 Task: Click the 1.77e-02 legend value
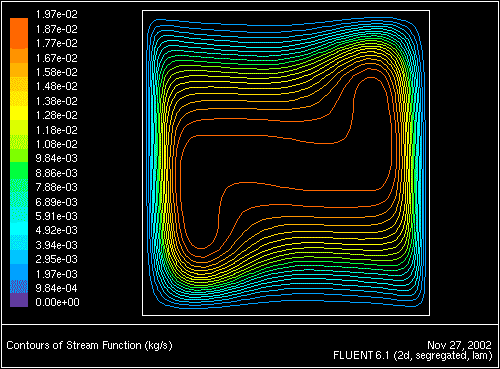pyautogui.click(x=57, y=43)
